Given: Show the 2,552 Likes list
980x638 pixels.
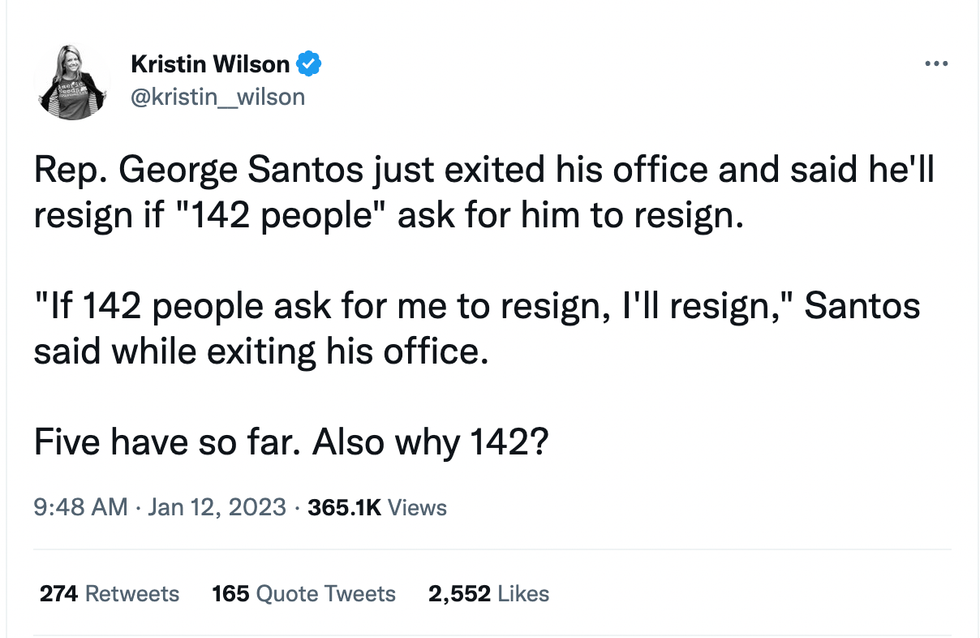Looking at the screenshot, I should (x=488, y=593).
